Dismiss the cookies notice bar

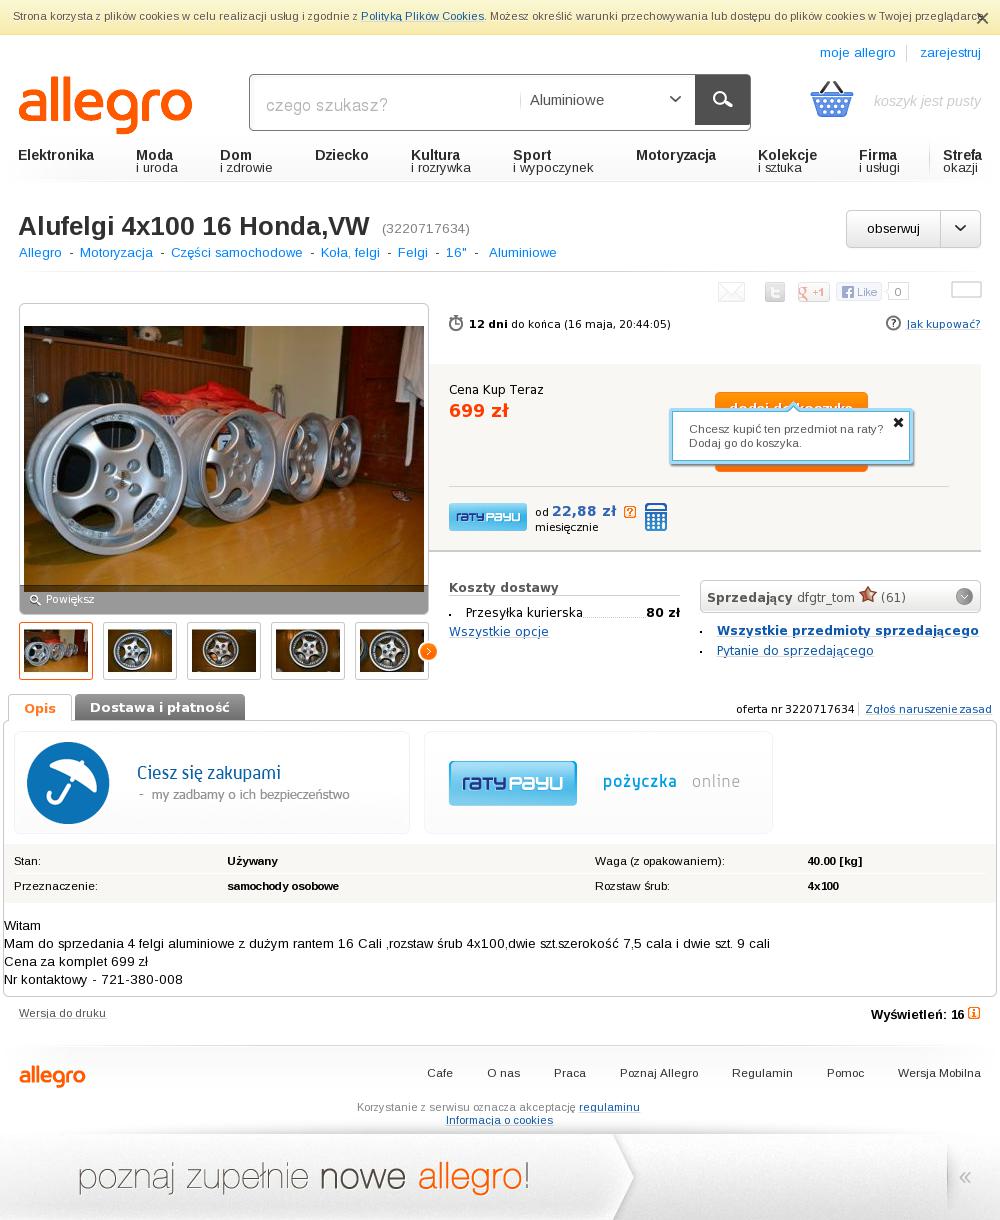click(x=982, y=18)
